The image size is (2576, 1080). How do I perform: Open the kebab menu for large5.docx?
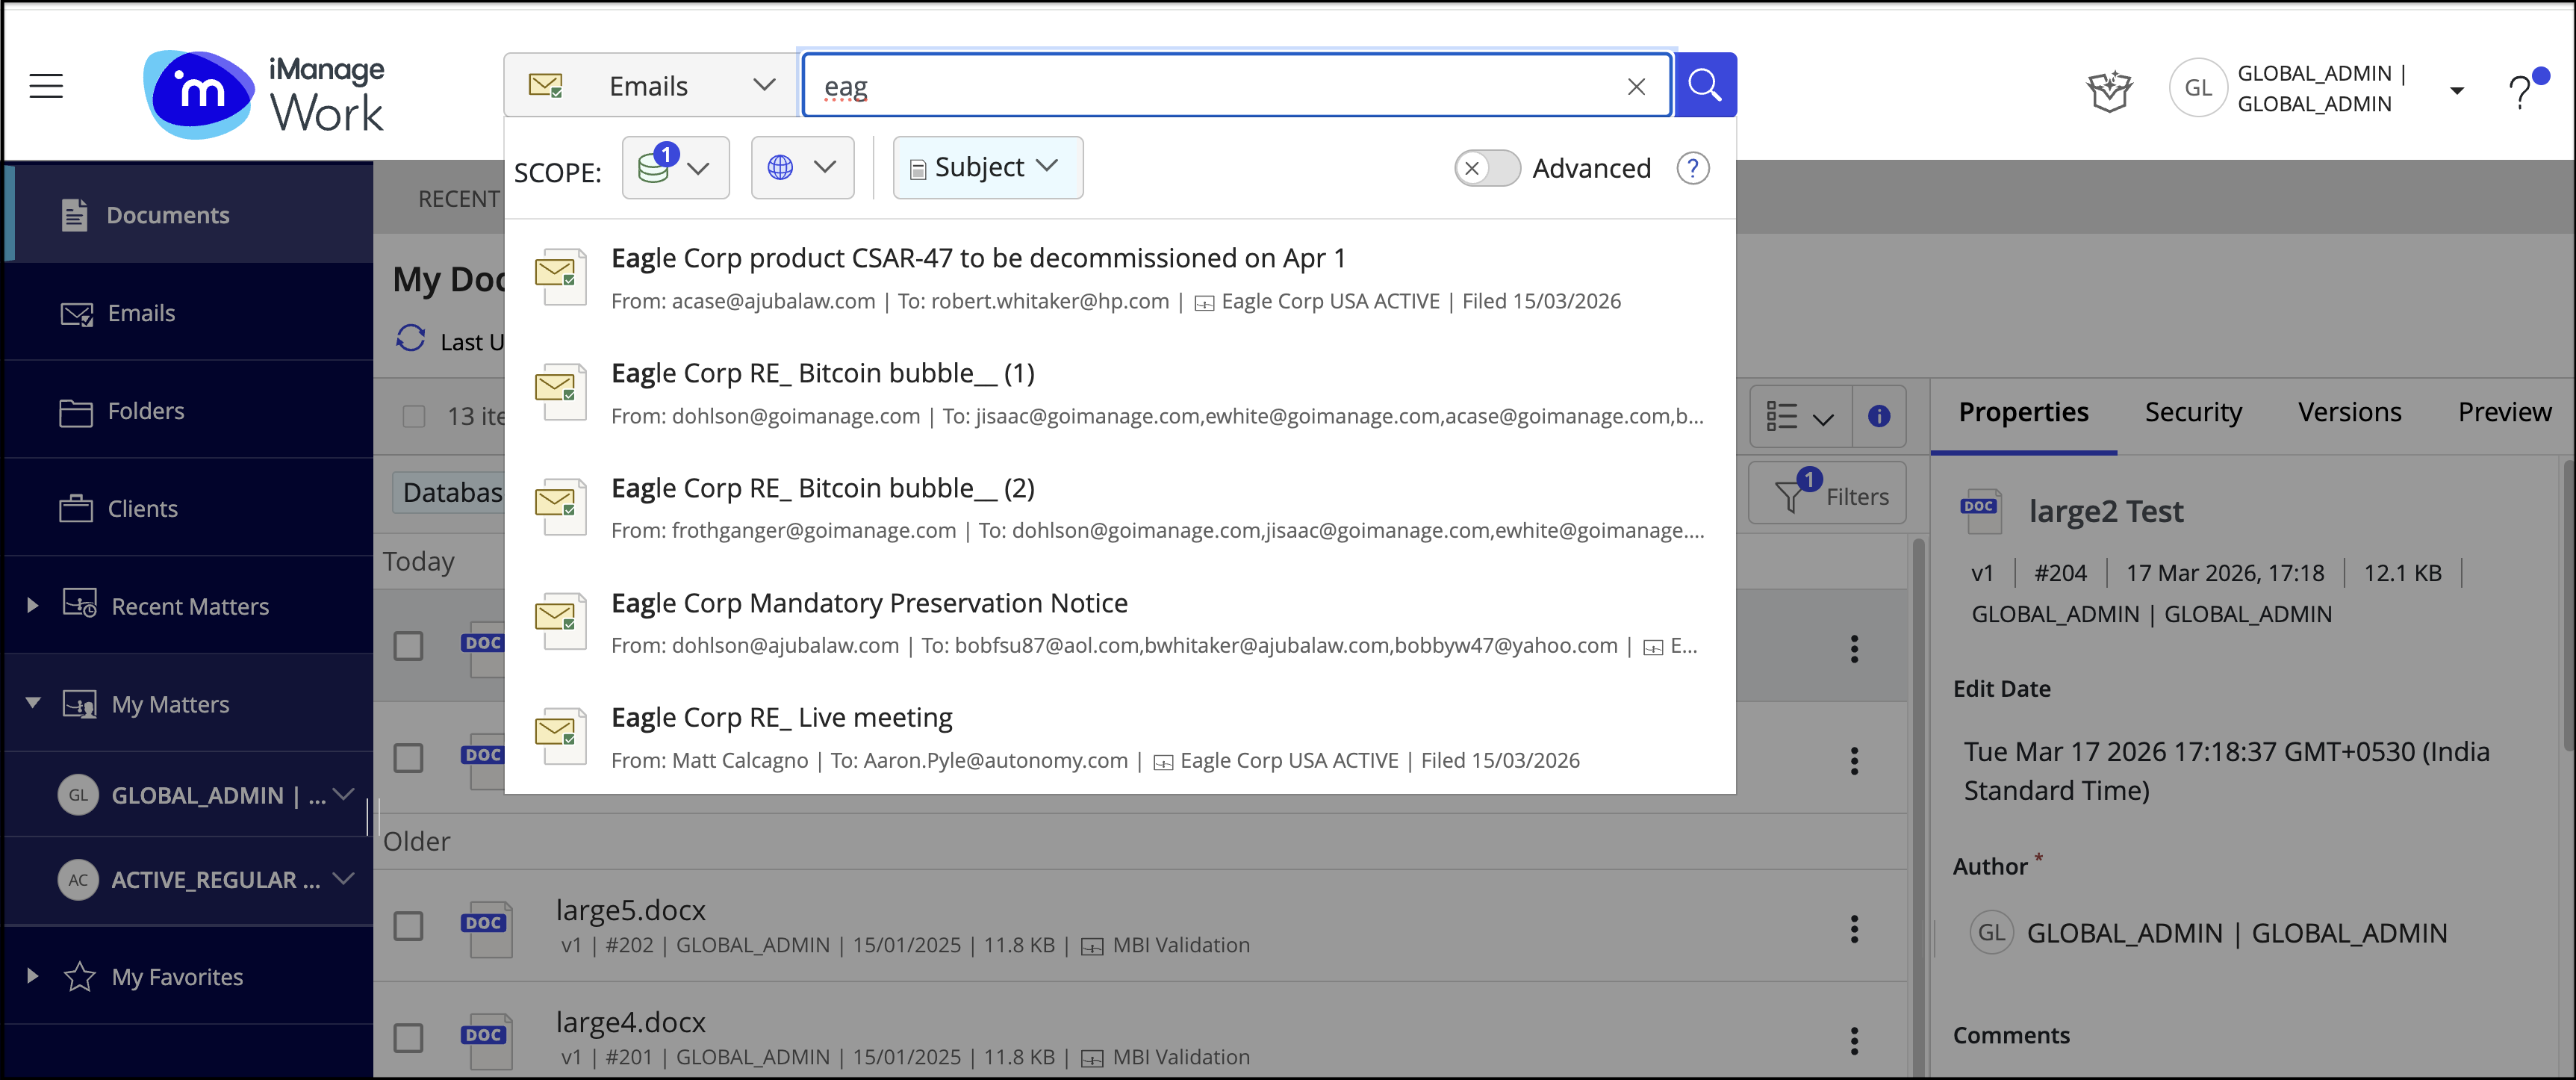pos(1853,928)
